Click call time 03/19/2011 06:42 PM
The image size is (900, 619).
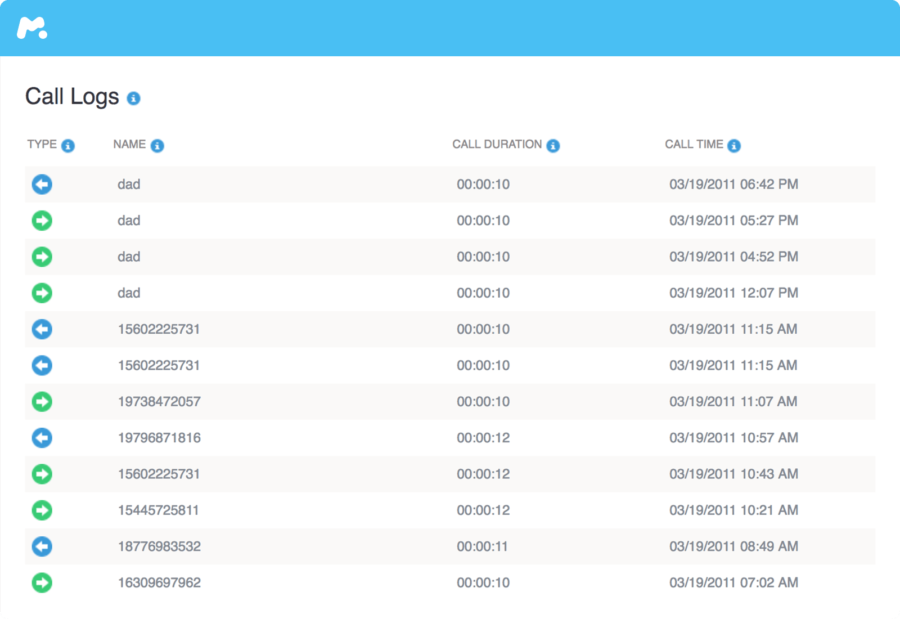734,184
